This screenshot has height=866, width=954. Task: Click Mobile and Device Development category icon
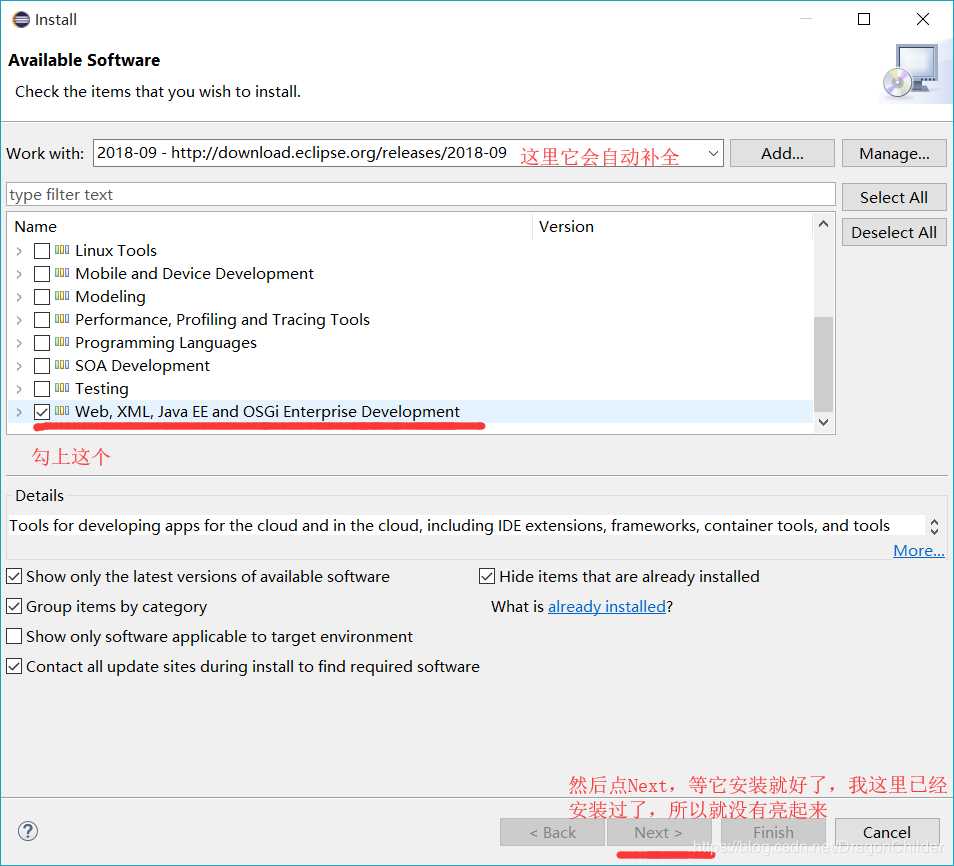tap(62, 273)
